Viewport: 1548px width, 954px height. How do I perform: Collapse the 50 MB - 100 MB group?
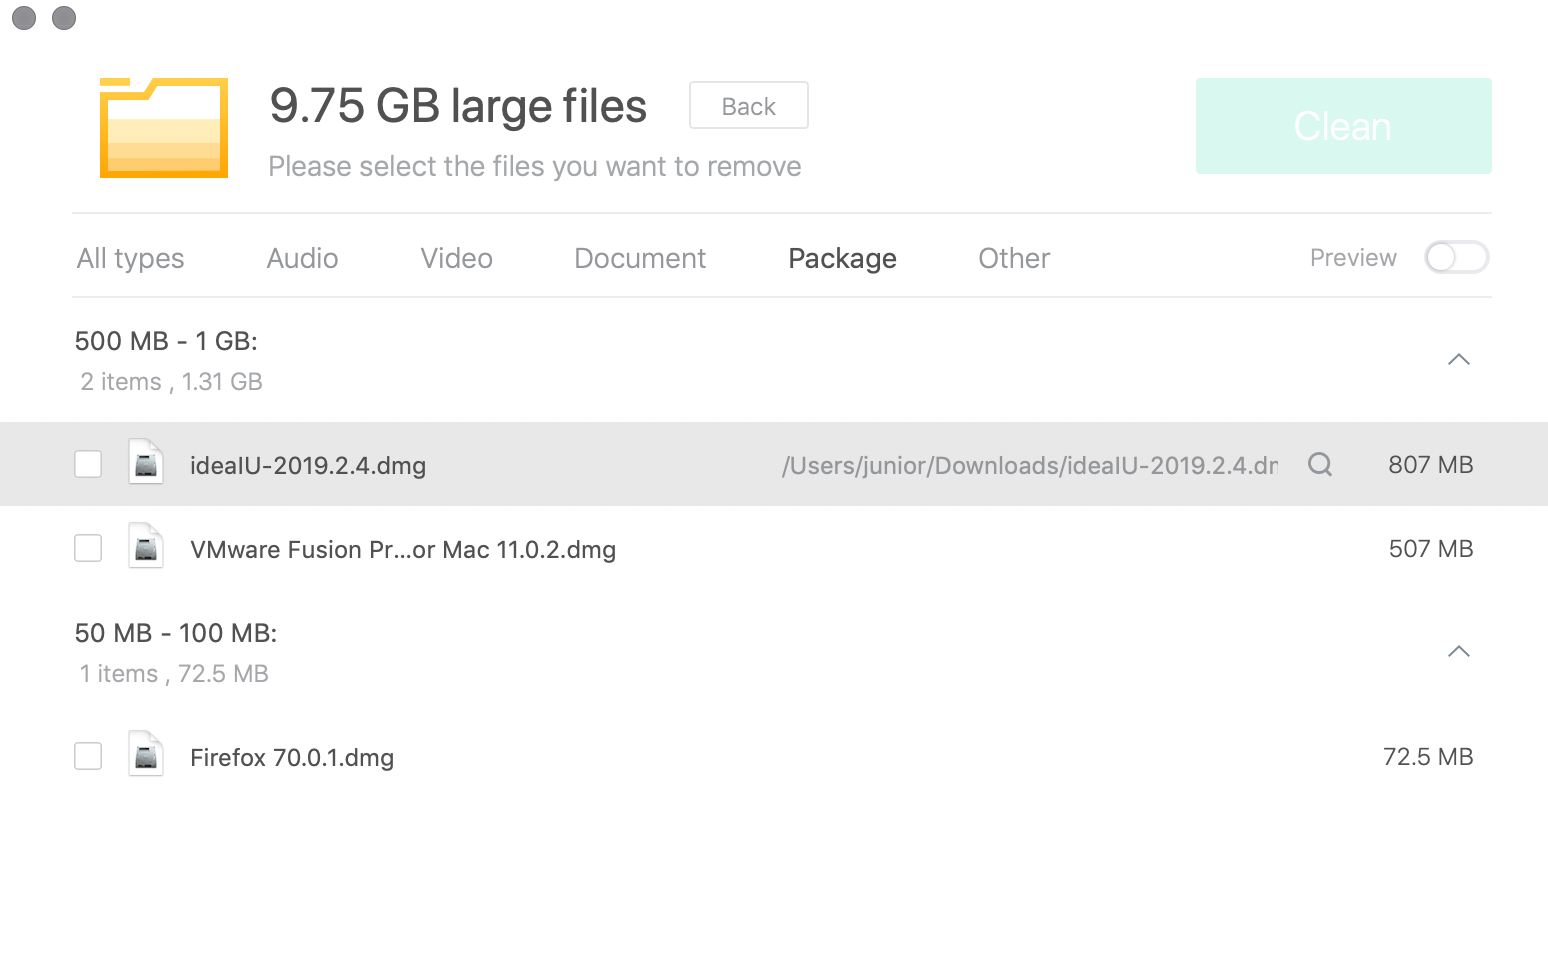1459,651
